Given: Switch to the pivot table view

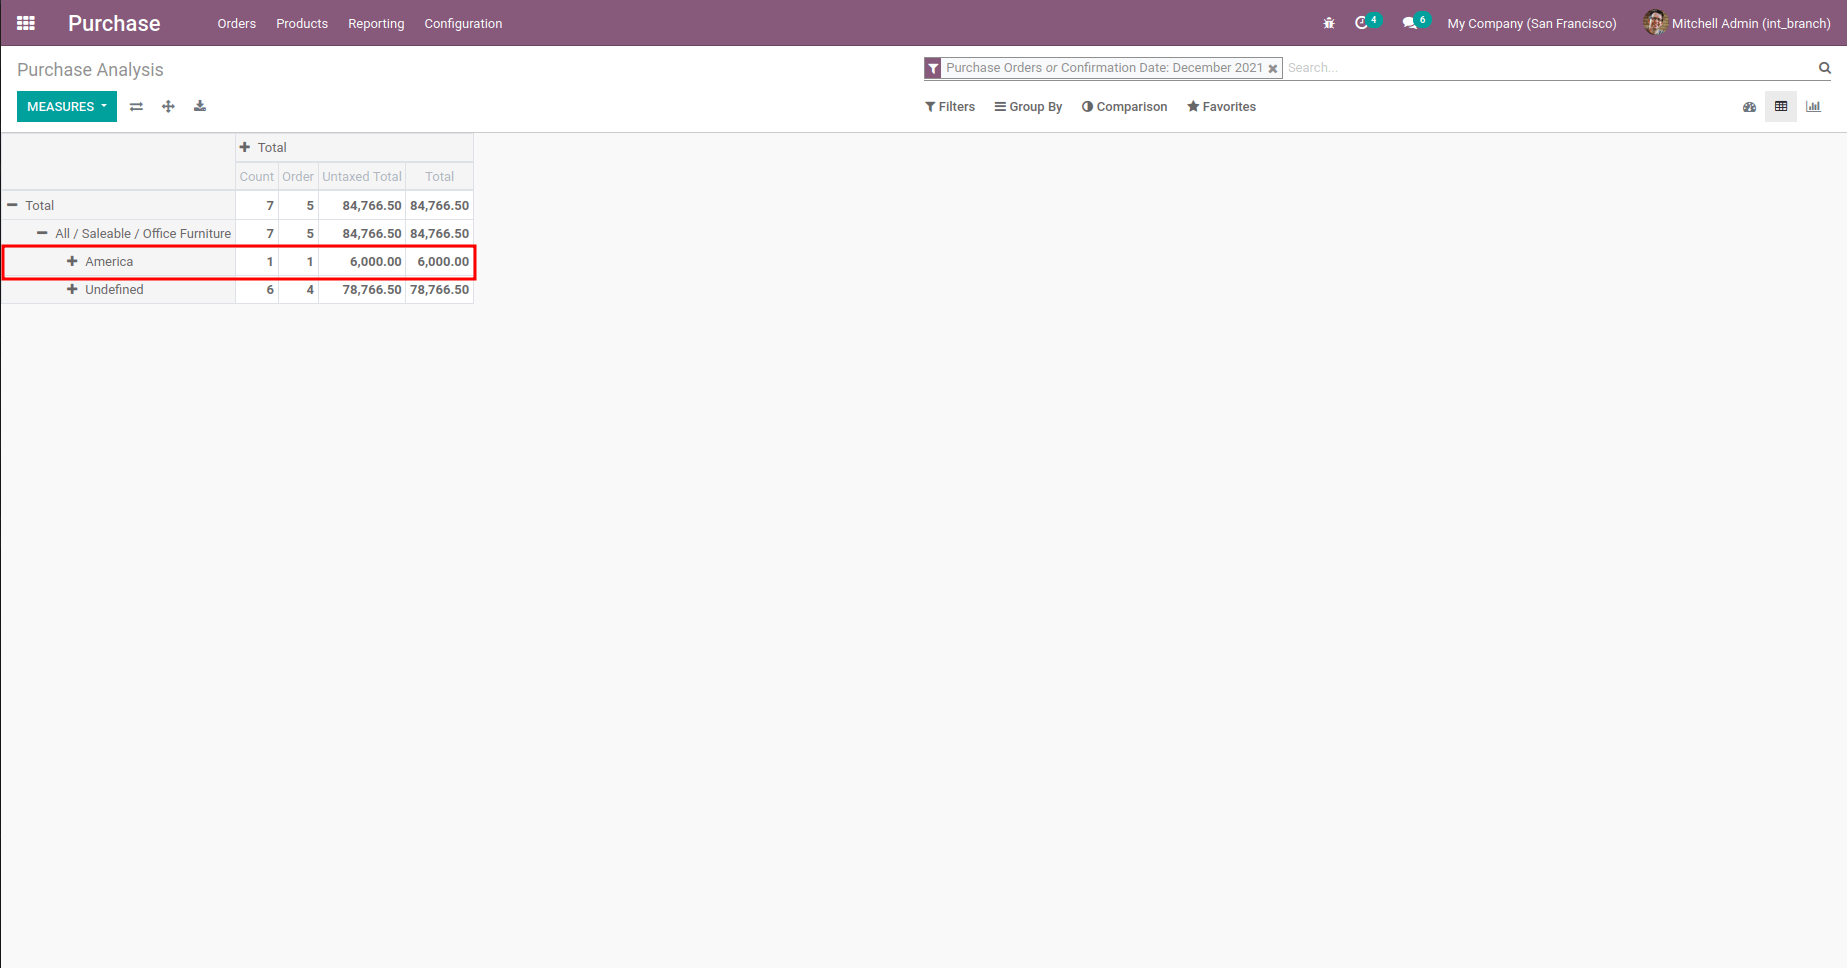Looking at the screenshot, I should 1781,107.
